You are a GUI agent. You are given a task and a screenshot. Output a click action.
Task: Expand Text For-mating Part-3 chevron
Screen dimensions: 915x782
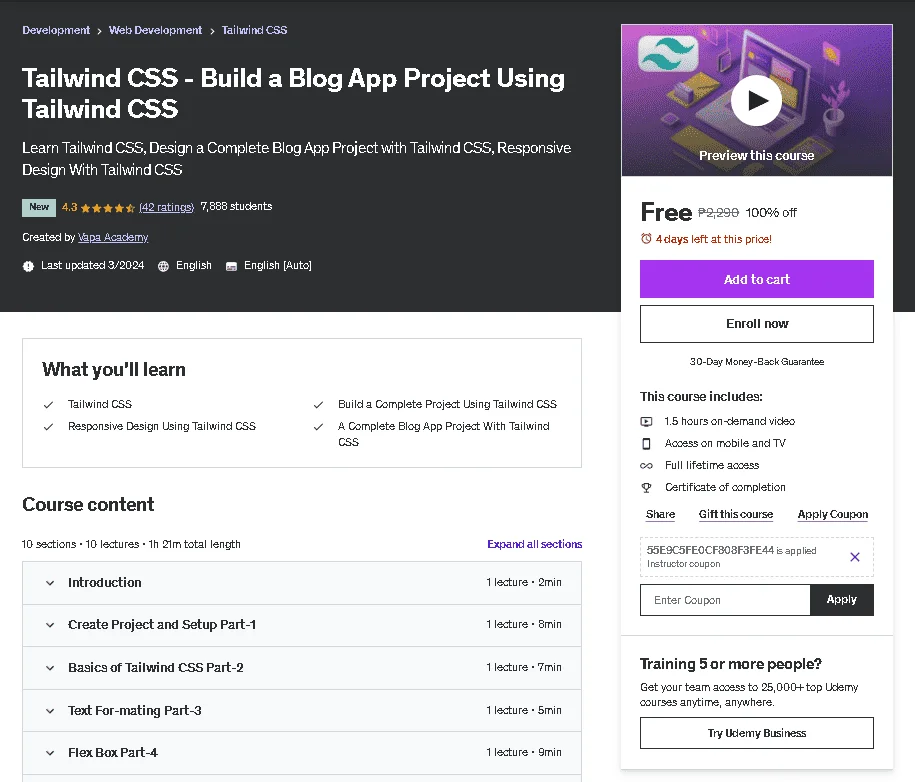point(50,711)
